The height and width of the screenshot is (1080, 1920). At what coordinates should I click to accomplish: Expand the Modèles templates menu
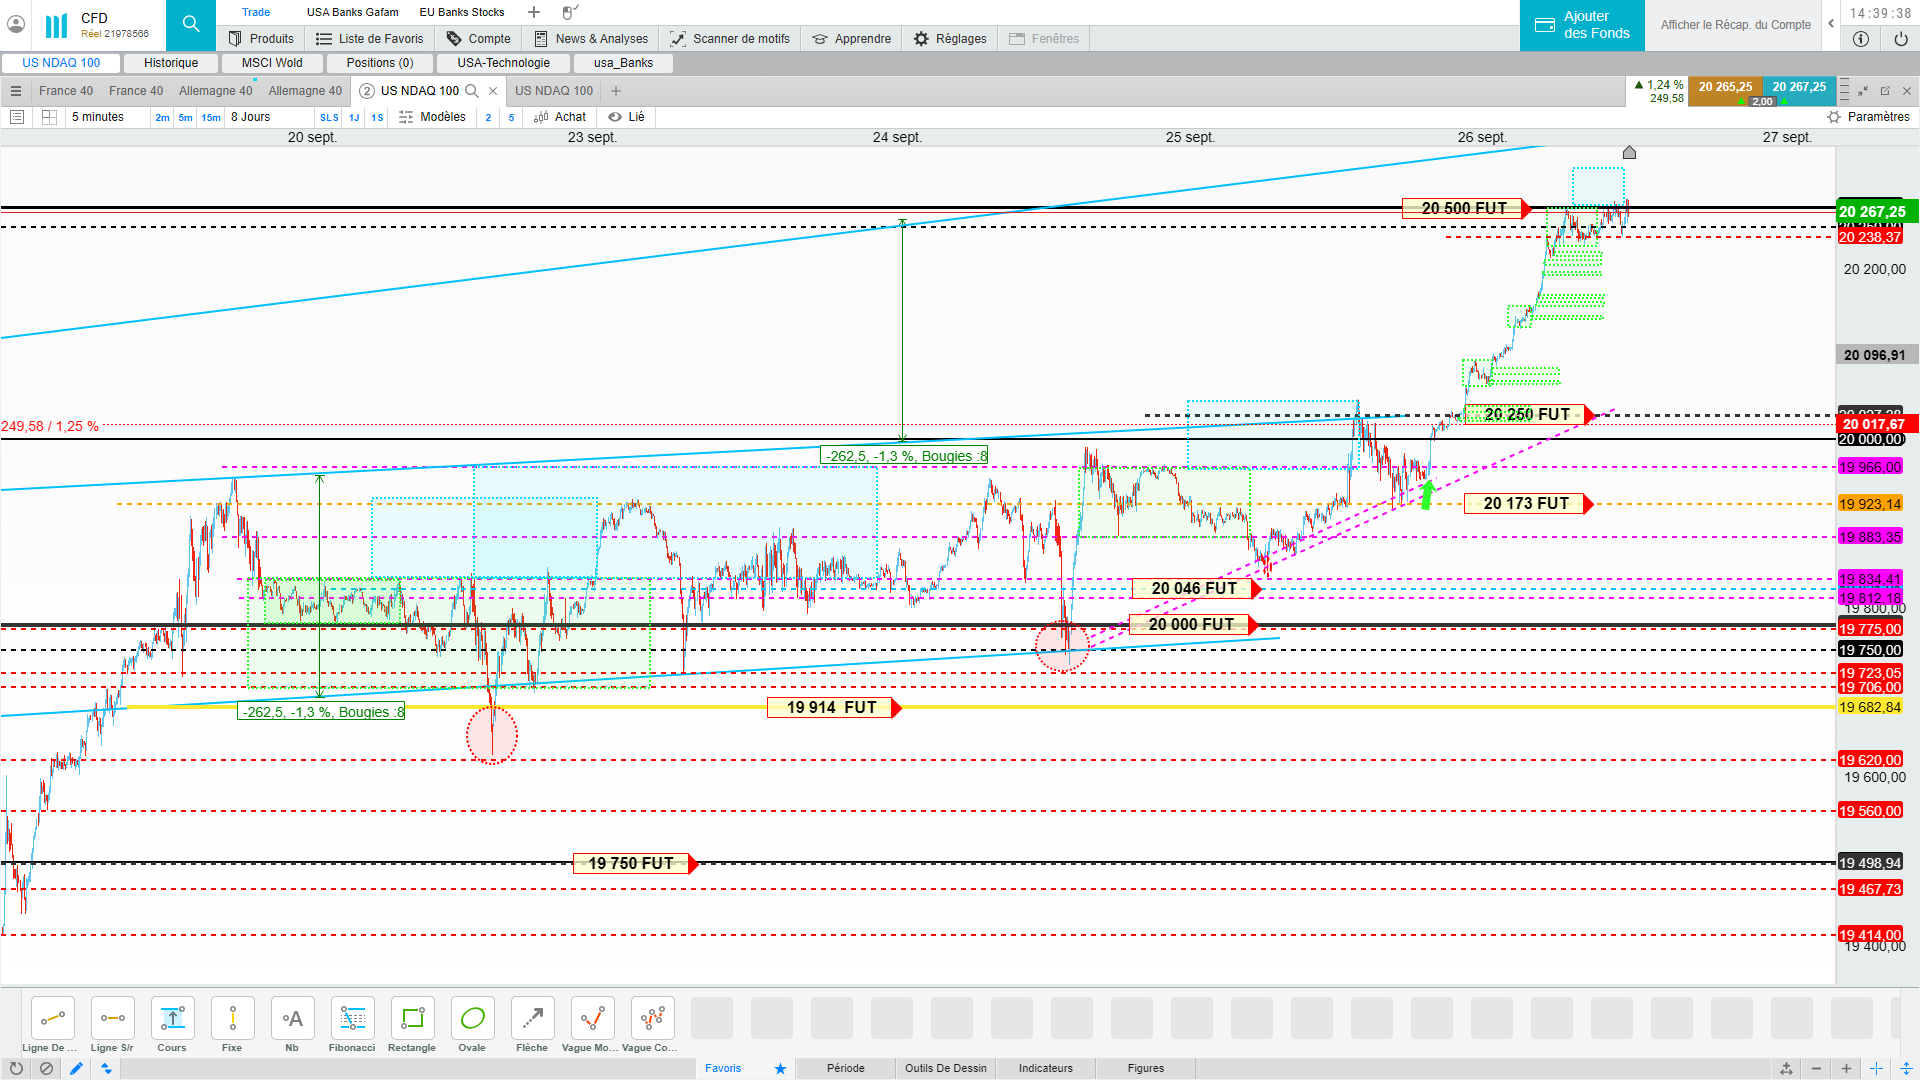pos(432,117)
